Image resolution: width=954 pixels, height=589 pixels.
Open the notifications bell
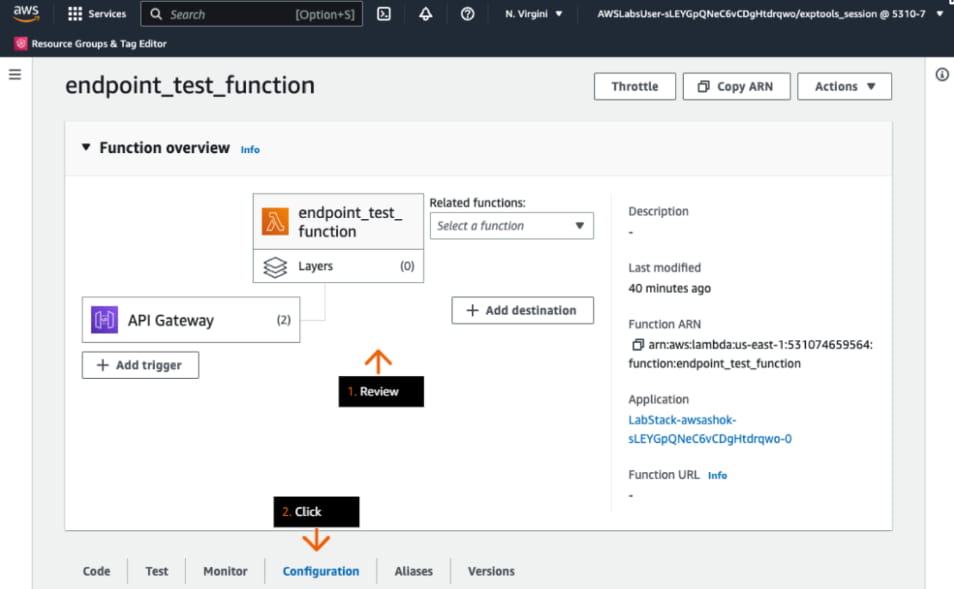425,13
